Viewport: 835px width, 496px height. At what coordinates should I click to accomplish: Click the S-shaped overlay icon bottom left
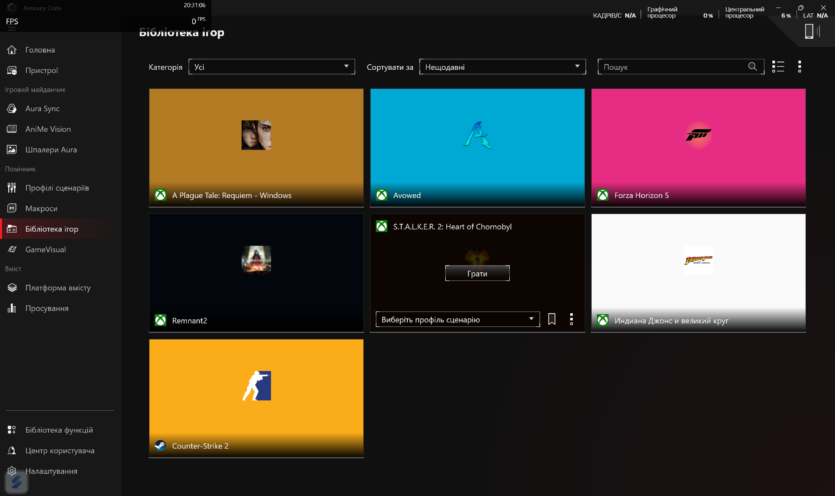[17, 483]
